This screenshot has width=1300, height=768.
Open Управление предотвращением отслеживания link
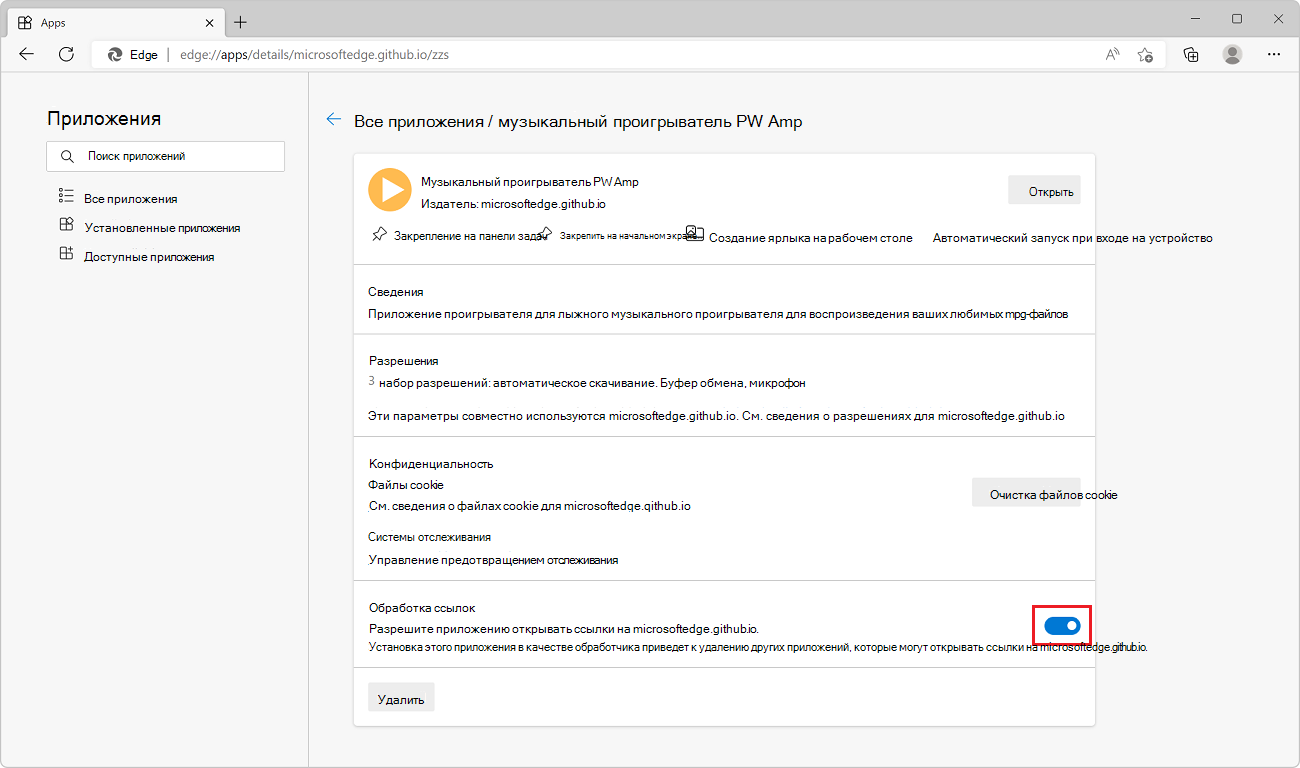click(x=493, y=560)
